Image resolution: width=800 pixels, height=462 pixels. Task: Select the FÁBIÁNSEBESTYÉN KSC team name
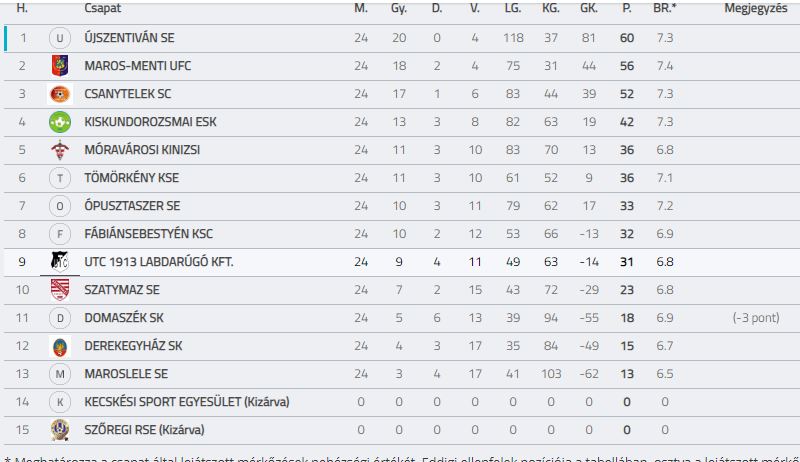pos(148,234)
